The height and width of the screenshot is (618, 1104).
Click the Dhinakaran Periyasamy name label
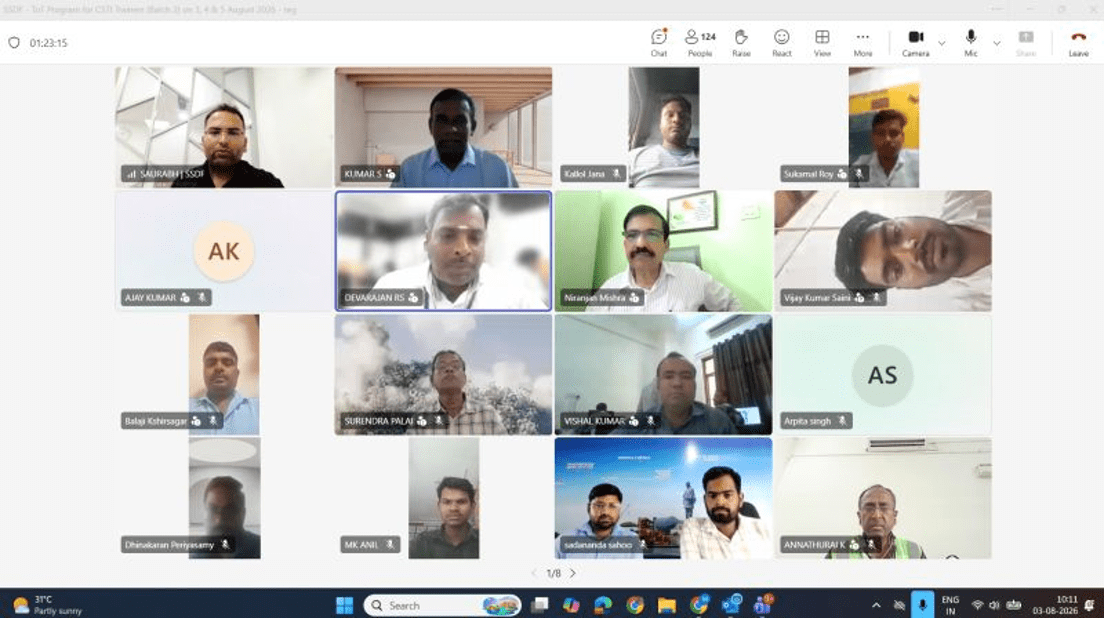coord(169,545)
